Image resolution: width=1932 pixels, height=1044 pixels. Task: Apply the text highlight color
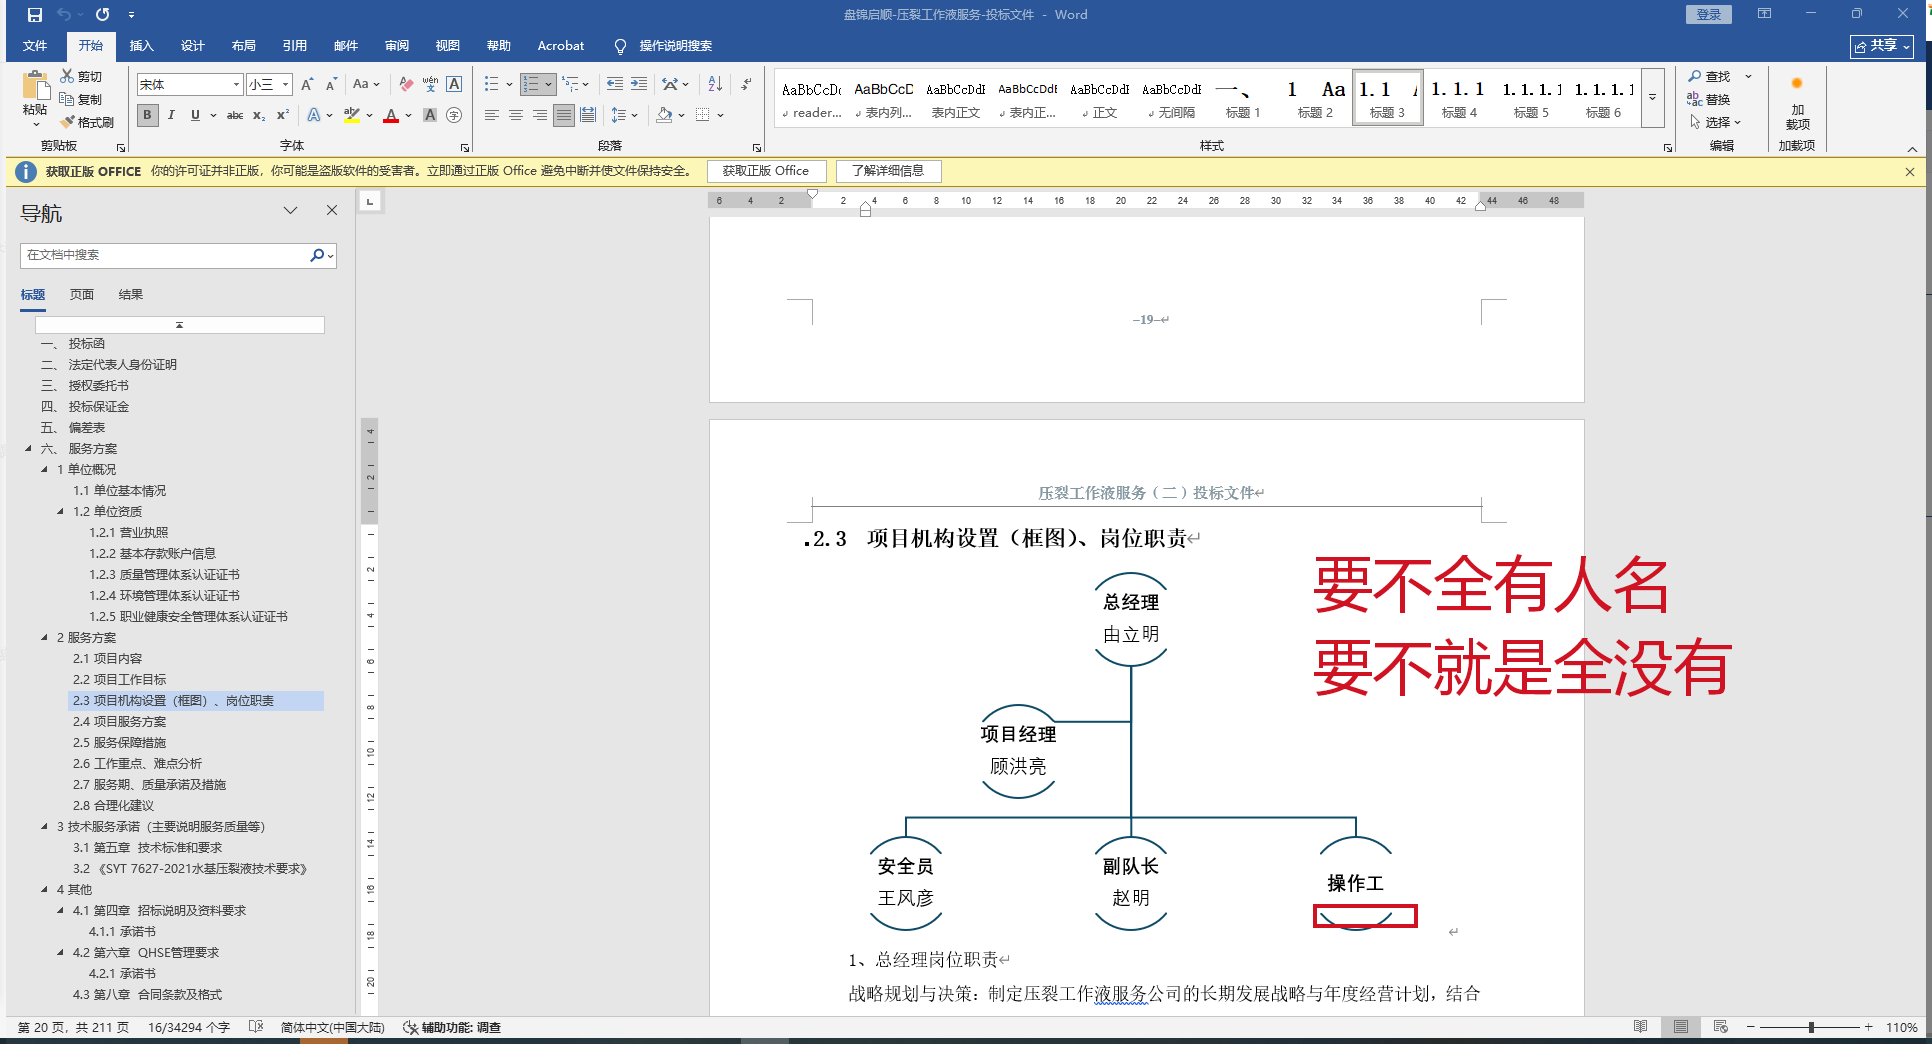[351, 115]
